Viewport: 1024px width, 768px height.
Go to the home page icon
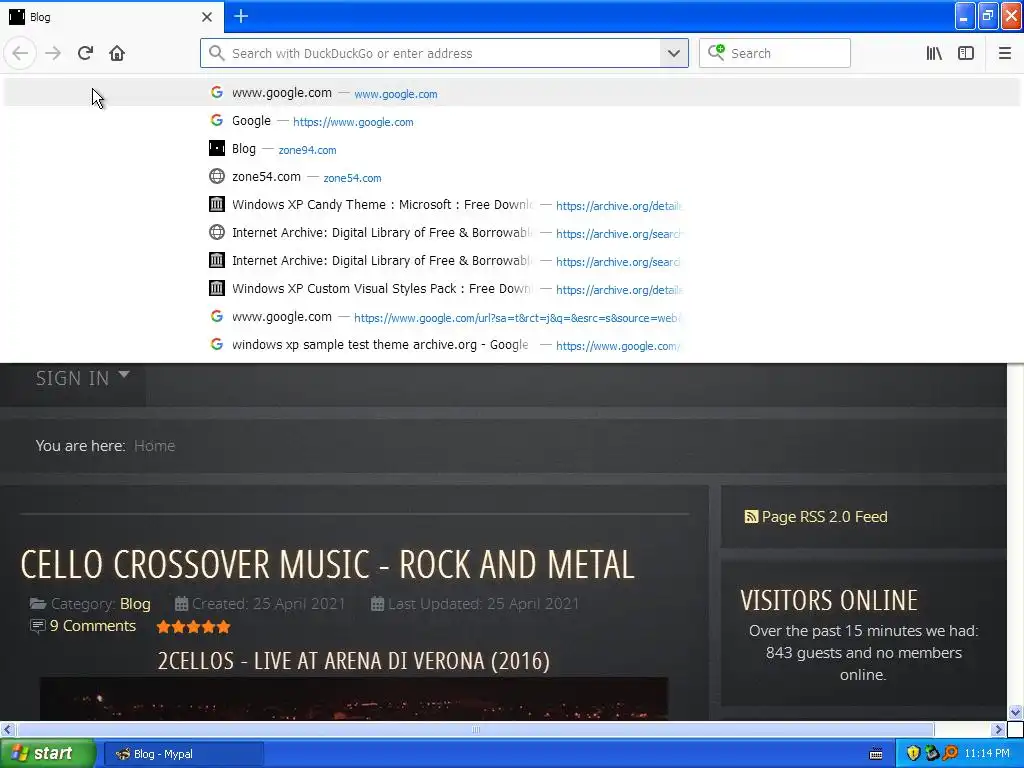click(x=117, y=53)
